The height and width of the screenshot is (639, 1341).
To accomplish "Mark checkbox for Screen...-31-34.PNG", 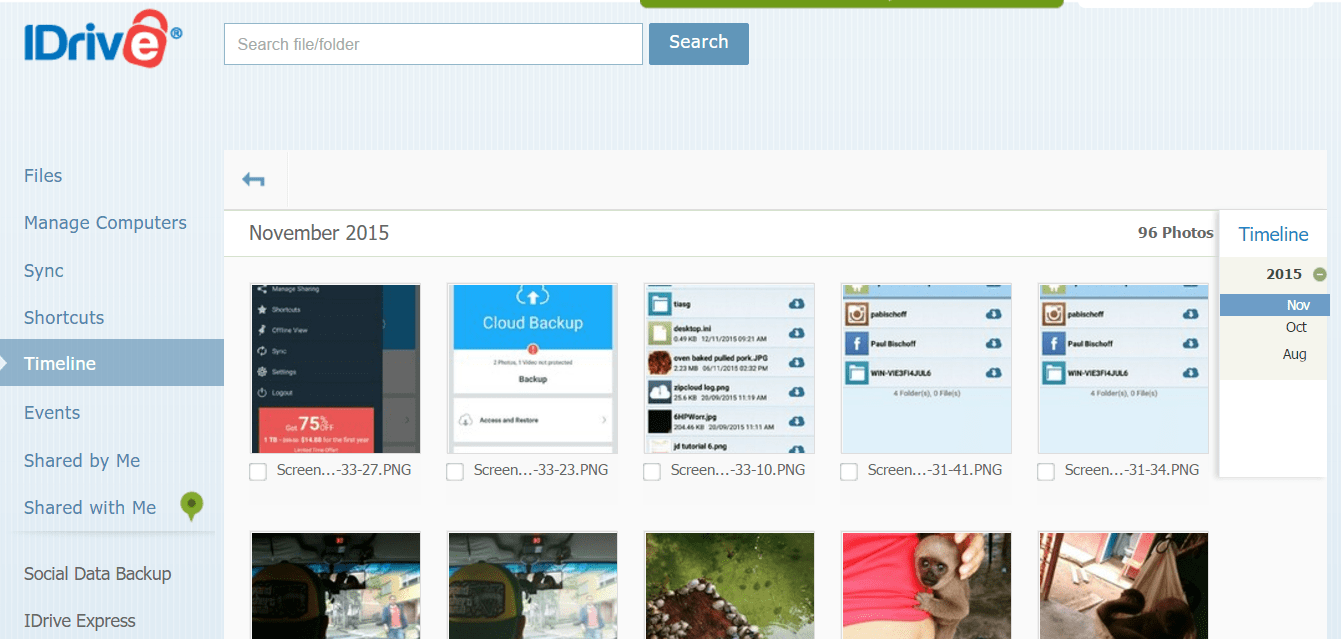I will pos(1046,472).
